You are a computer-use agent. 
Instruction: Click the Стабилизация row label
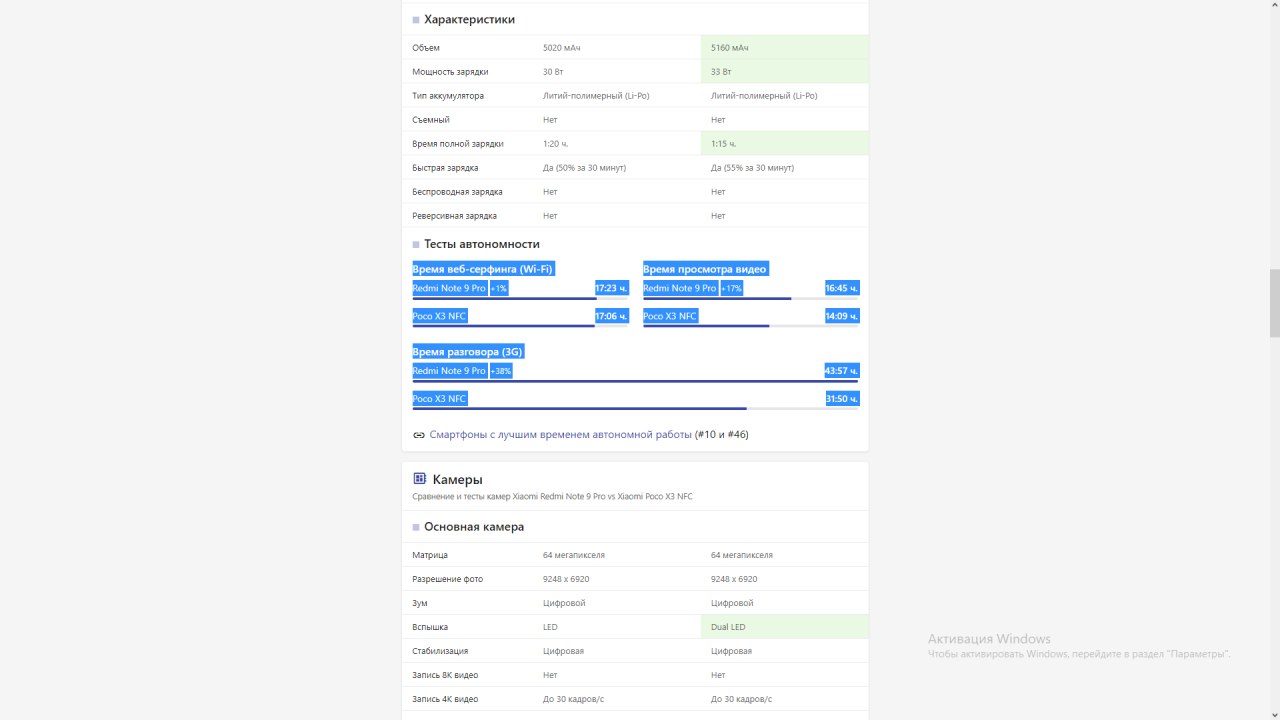click(x=441, y=651)
